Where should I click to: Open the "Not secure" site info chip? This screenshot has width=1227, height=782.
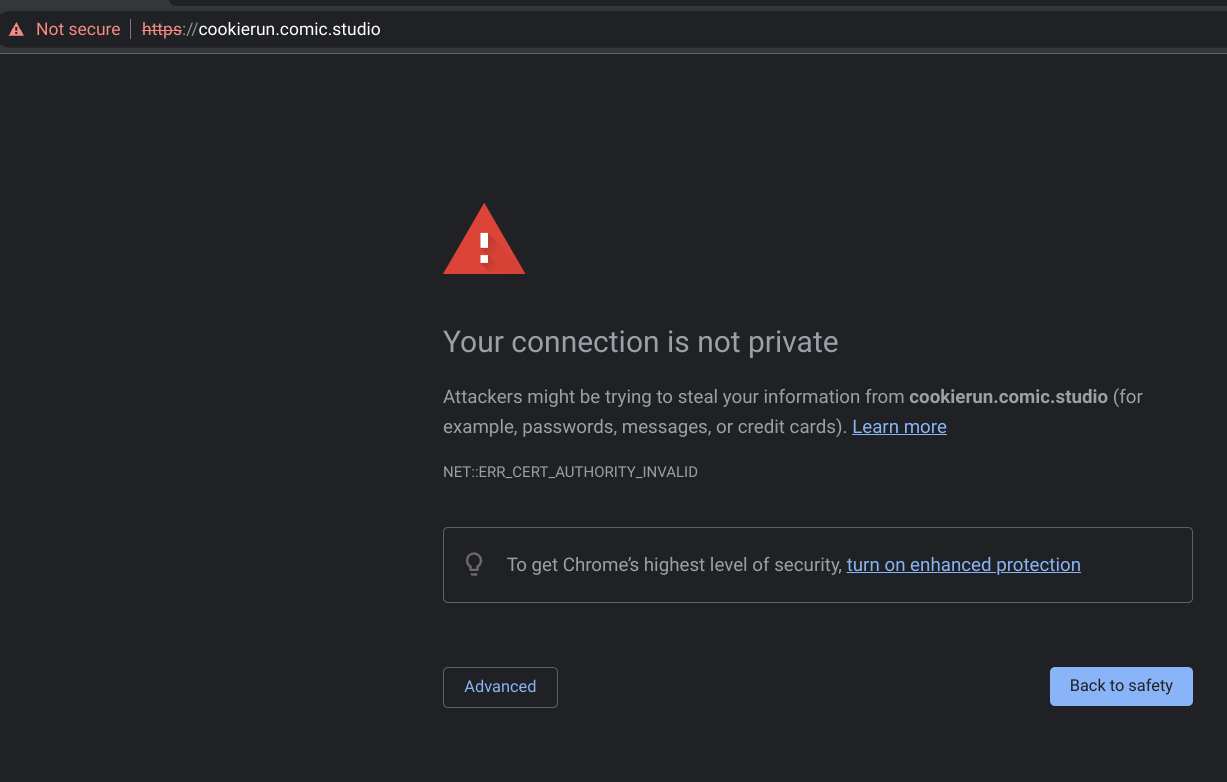pyautogui.click(x=77, y=29)
